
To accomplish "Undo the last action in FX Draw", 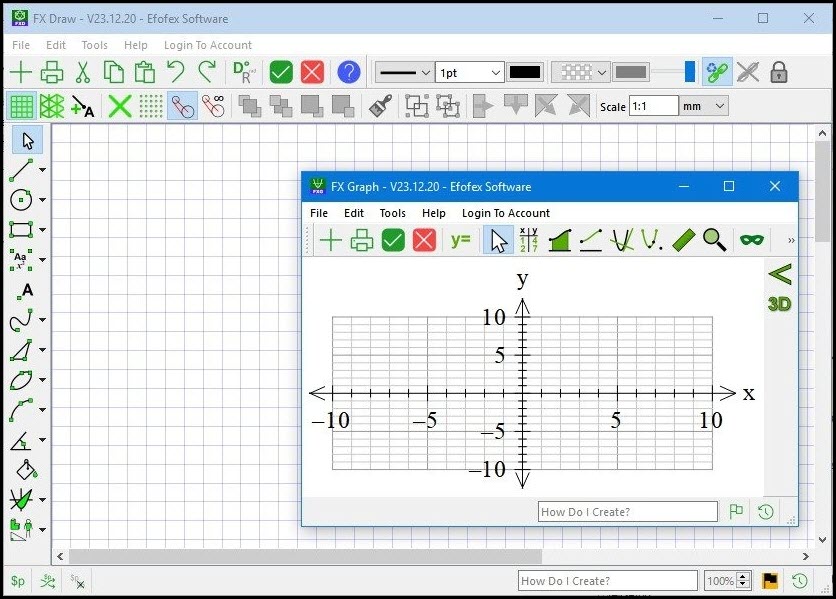I will (x=175, y=71).
